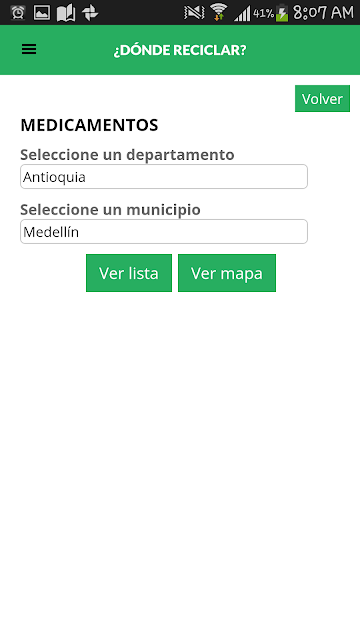The width and height of the screenshot is (360, 640).
Task: Tap the Seleccione un municipio label
Action: click(x=110, y=210)
